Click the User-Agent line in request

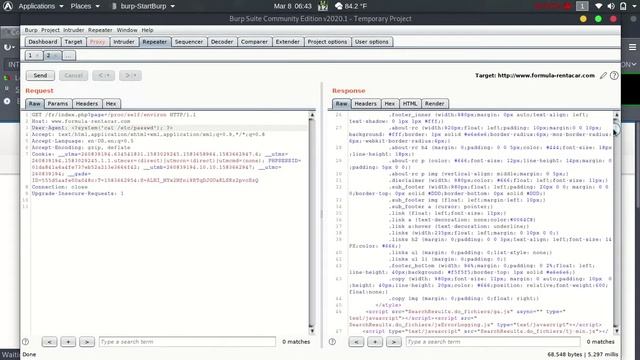pyautogui.click(x=102, y=128)
